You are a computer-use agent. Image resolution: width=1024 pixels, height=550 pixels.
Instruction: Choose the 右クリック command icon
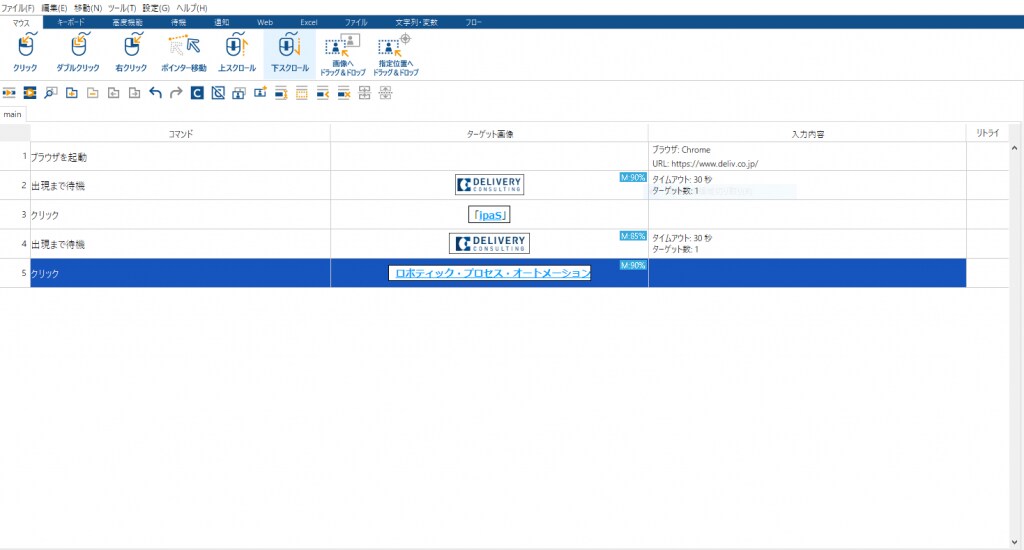tap(131, 53)
